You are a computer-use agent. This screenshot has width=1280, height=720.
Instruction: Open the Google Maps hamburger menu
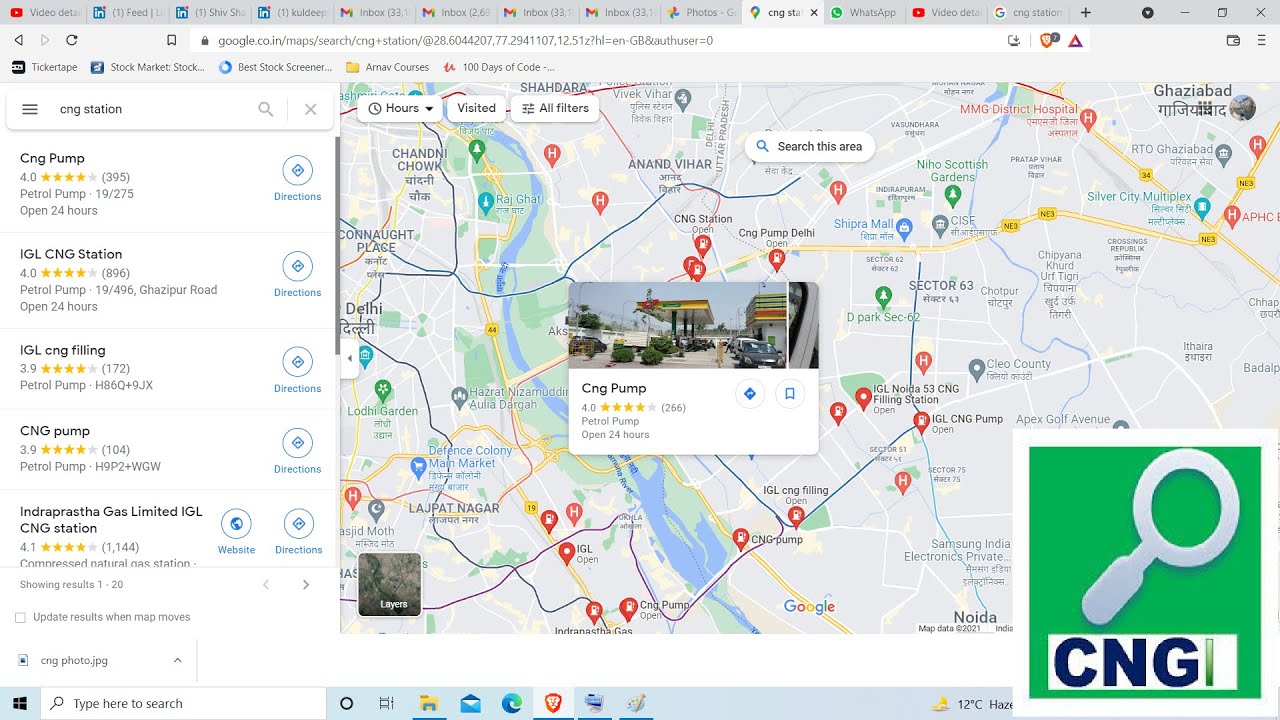[x=30, y=109]
